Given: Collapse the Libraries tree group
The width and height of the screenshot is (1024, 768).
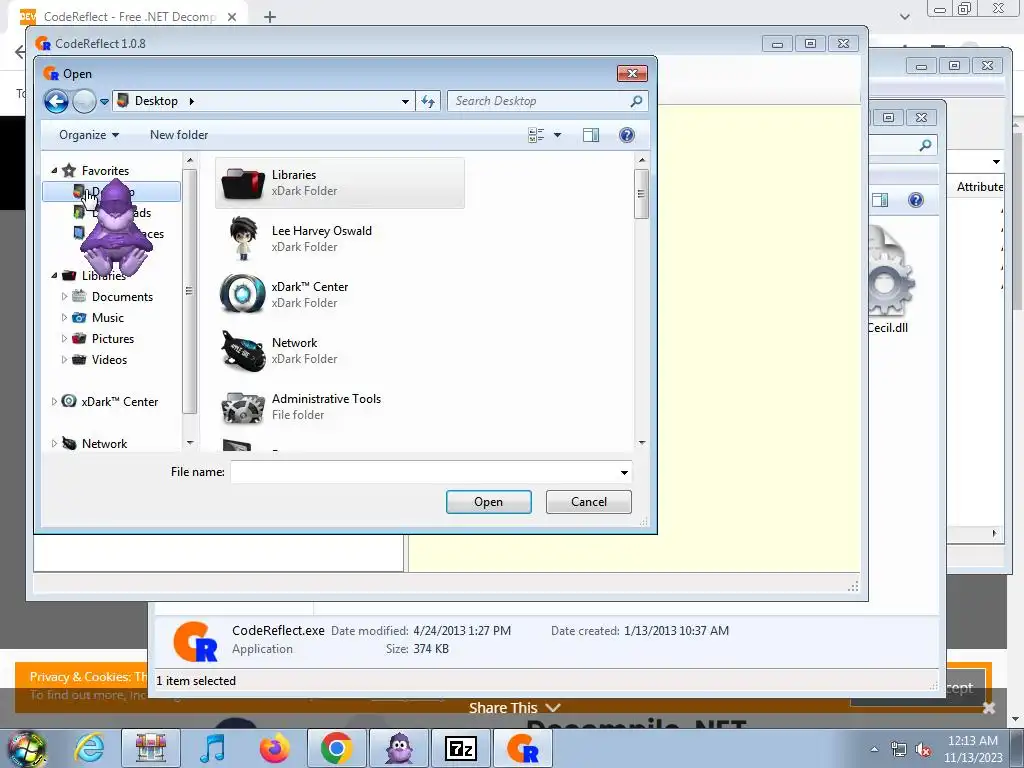Looking at the screenshot, I should (x=54, y=276).
